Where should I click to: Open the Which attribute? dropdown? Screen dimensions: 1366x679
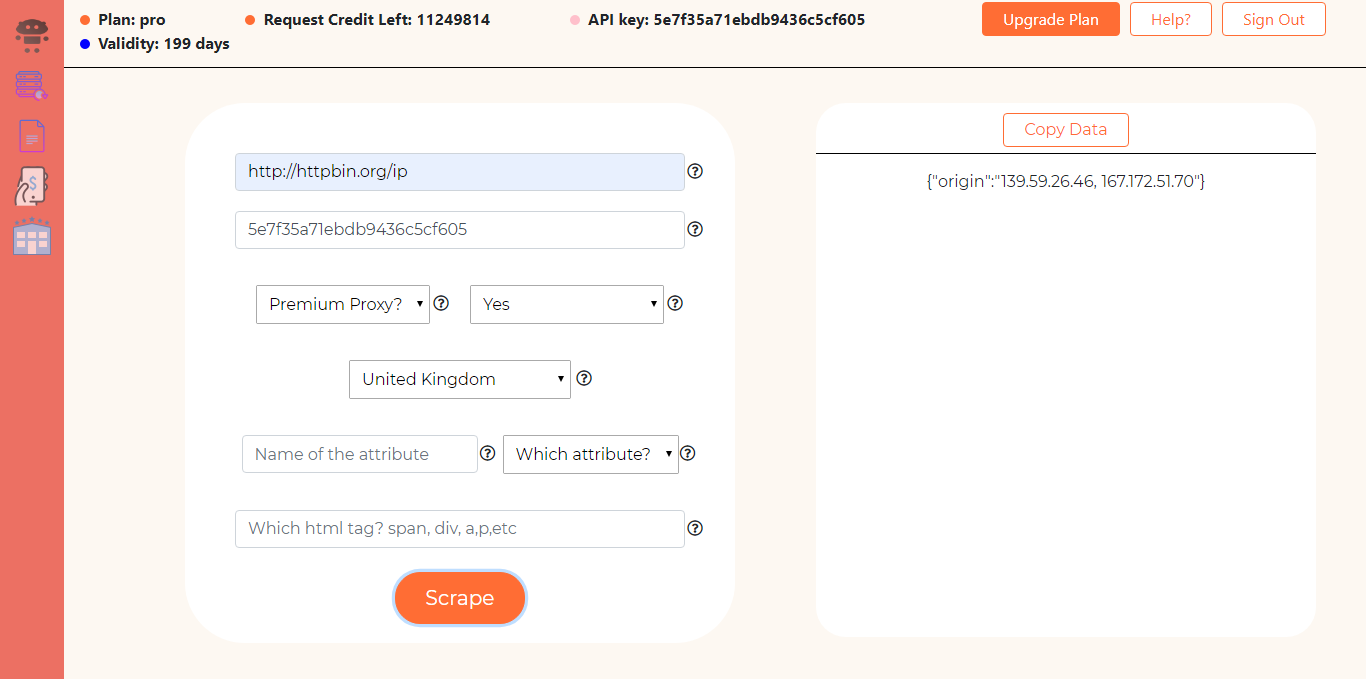click(x=591, y=454)
